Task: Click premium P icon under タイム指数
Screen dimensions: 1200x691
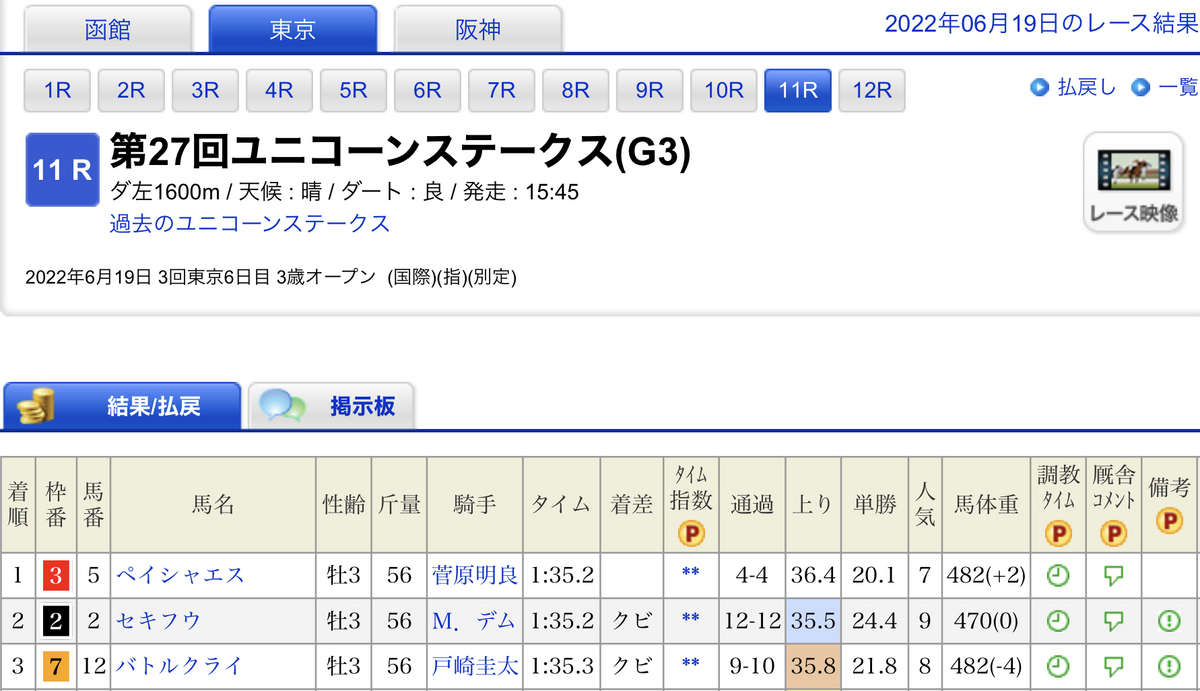Action: click(x=690, y=534)
